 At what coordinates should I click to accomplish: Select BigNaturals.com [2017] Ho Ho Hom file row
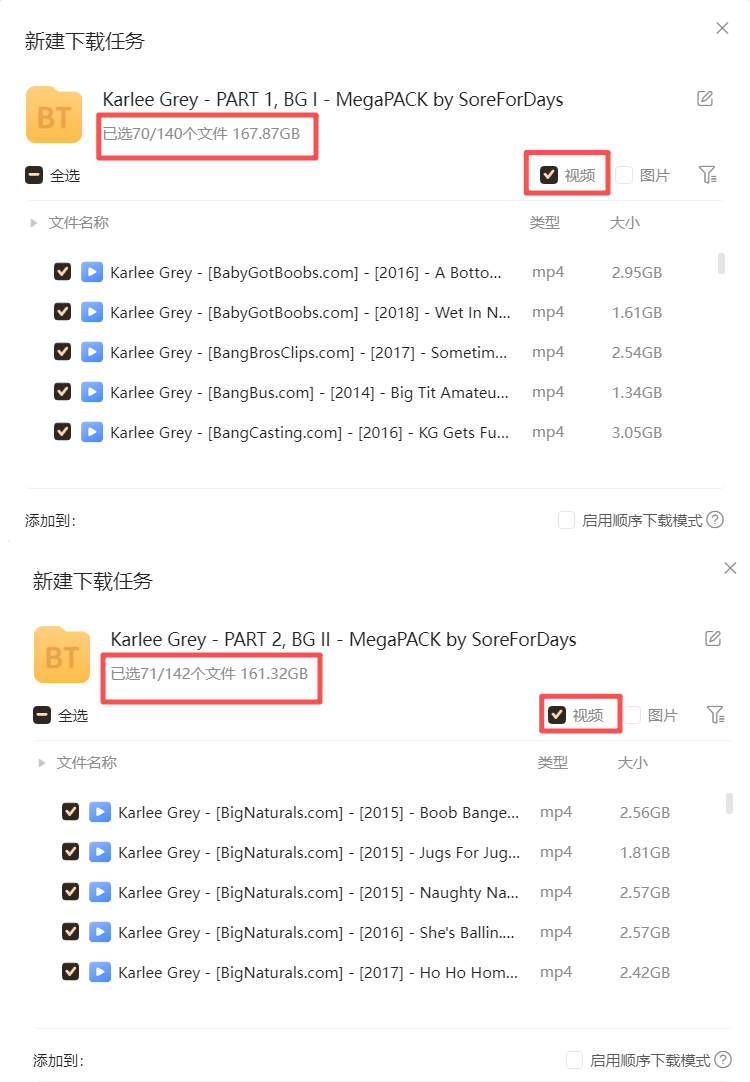(366, 972)
